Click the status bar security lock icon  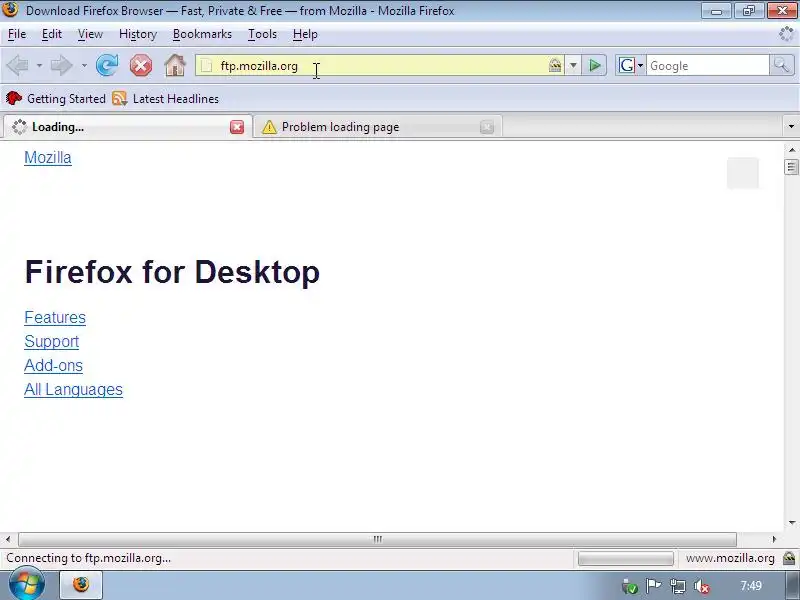click(x=789, y=558)
